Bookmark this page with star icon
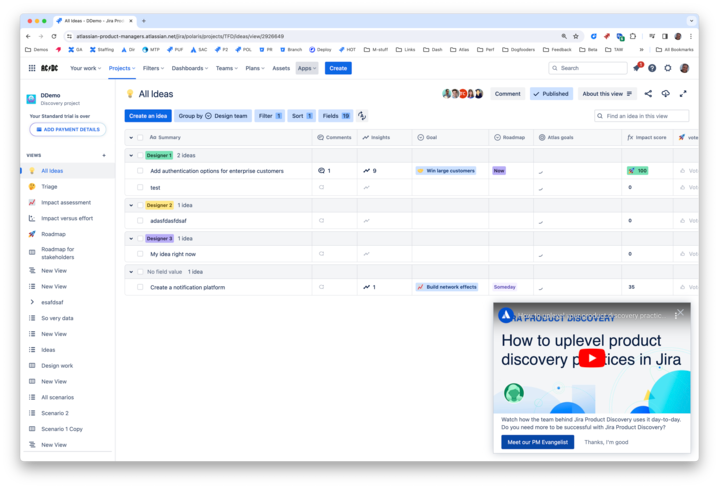The image size is (719, 488). coord(576,36)
